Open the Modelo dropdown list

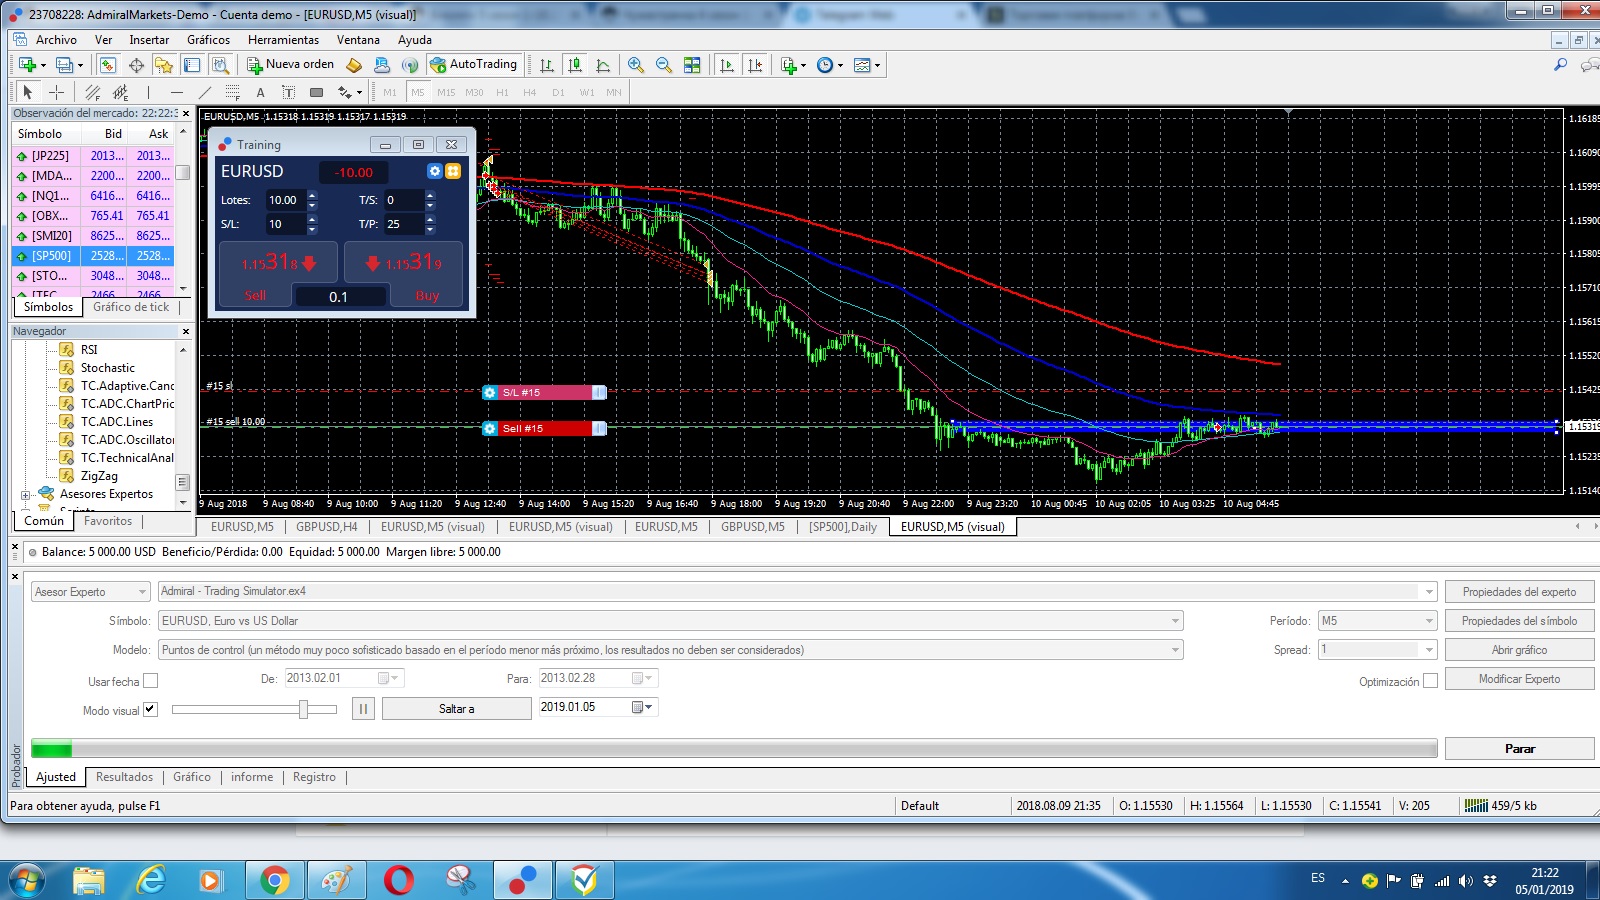pyautogui.click(x=1175, y=650)
